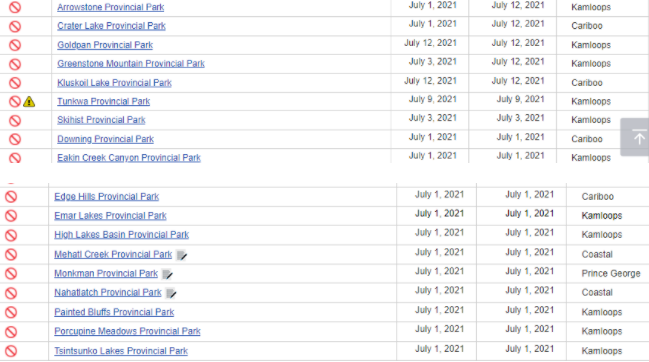The image size is (649, 362).
Task: Click the note icon next to Monkman Park
Action: pos(168,274)
